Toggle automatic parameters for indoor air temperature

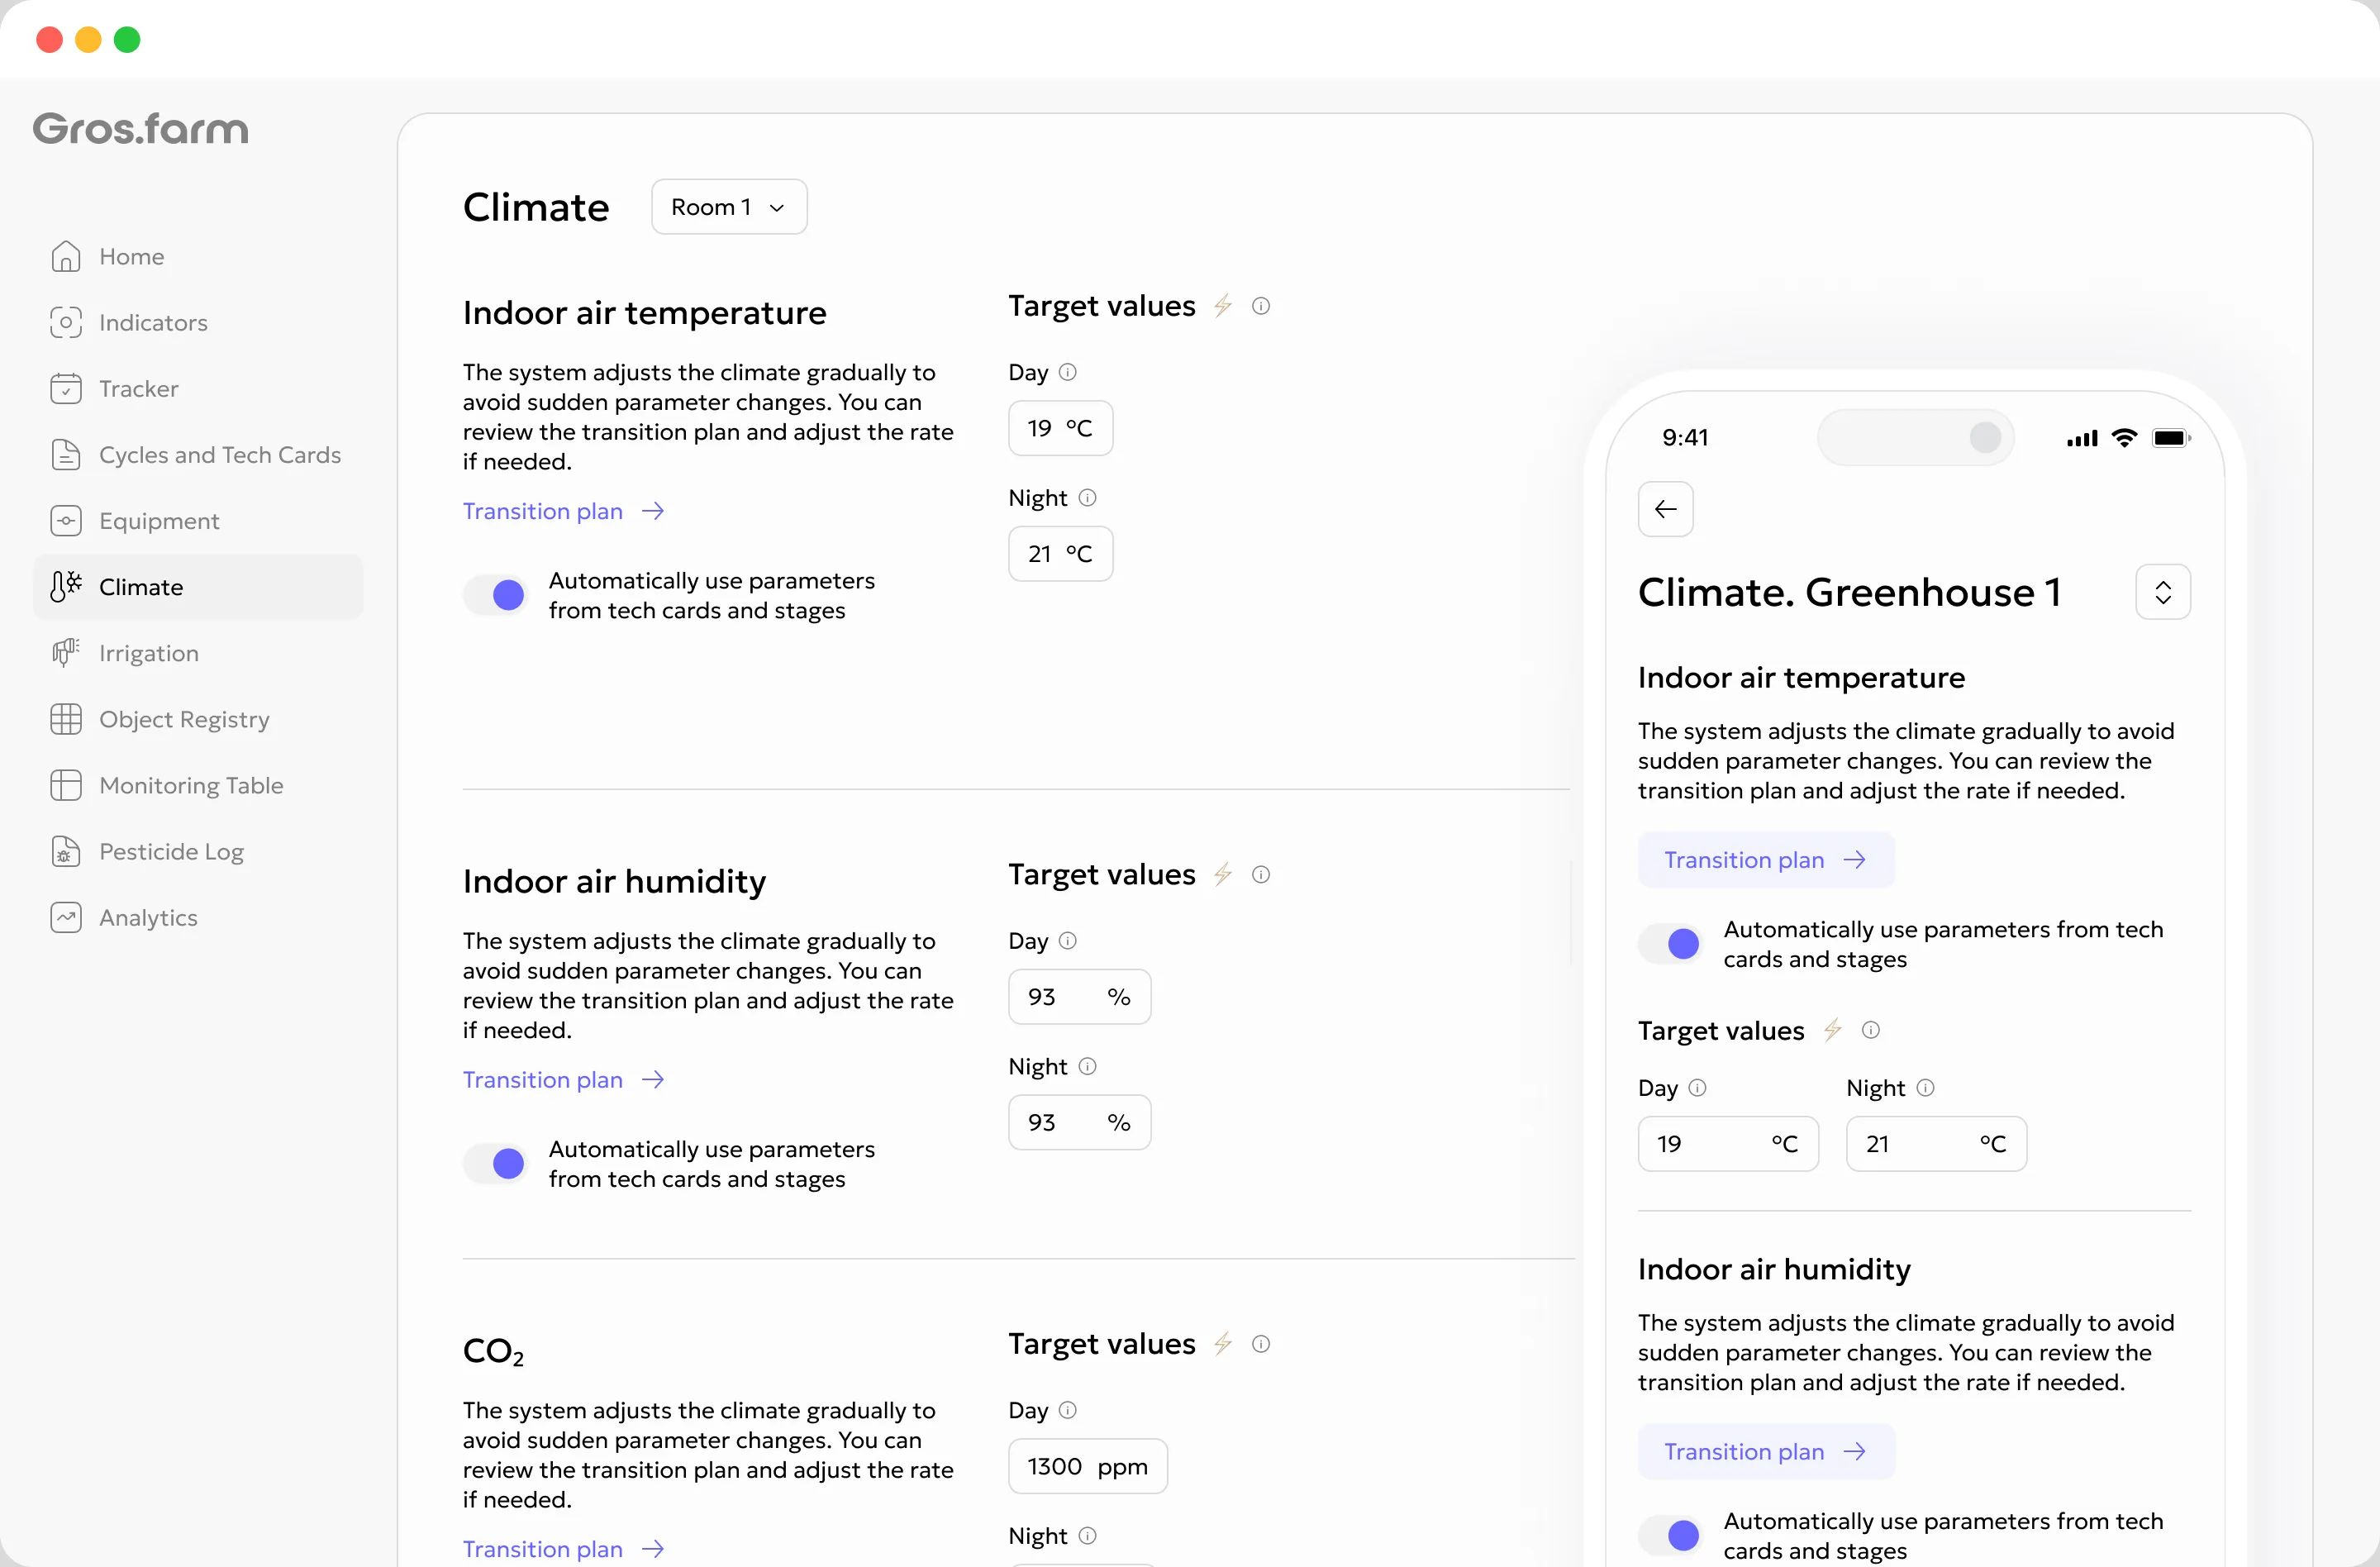tap(496, 595)
